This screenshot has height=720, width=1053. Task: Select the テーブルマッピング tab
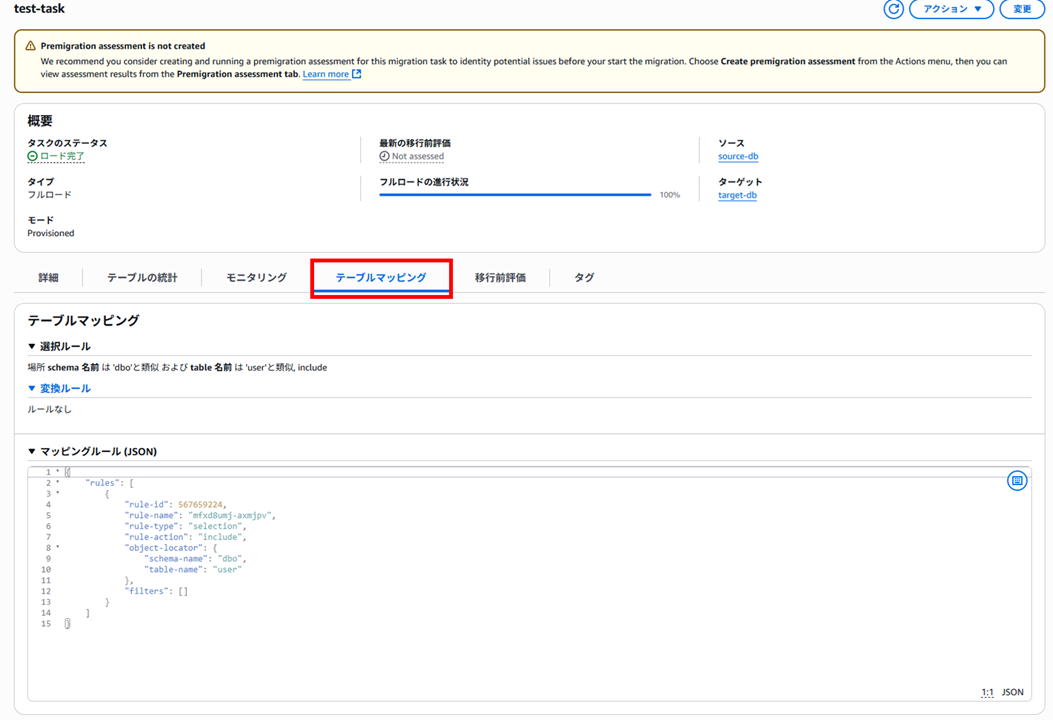(x=381, y=277)
